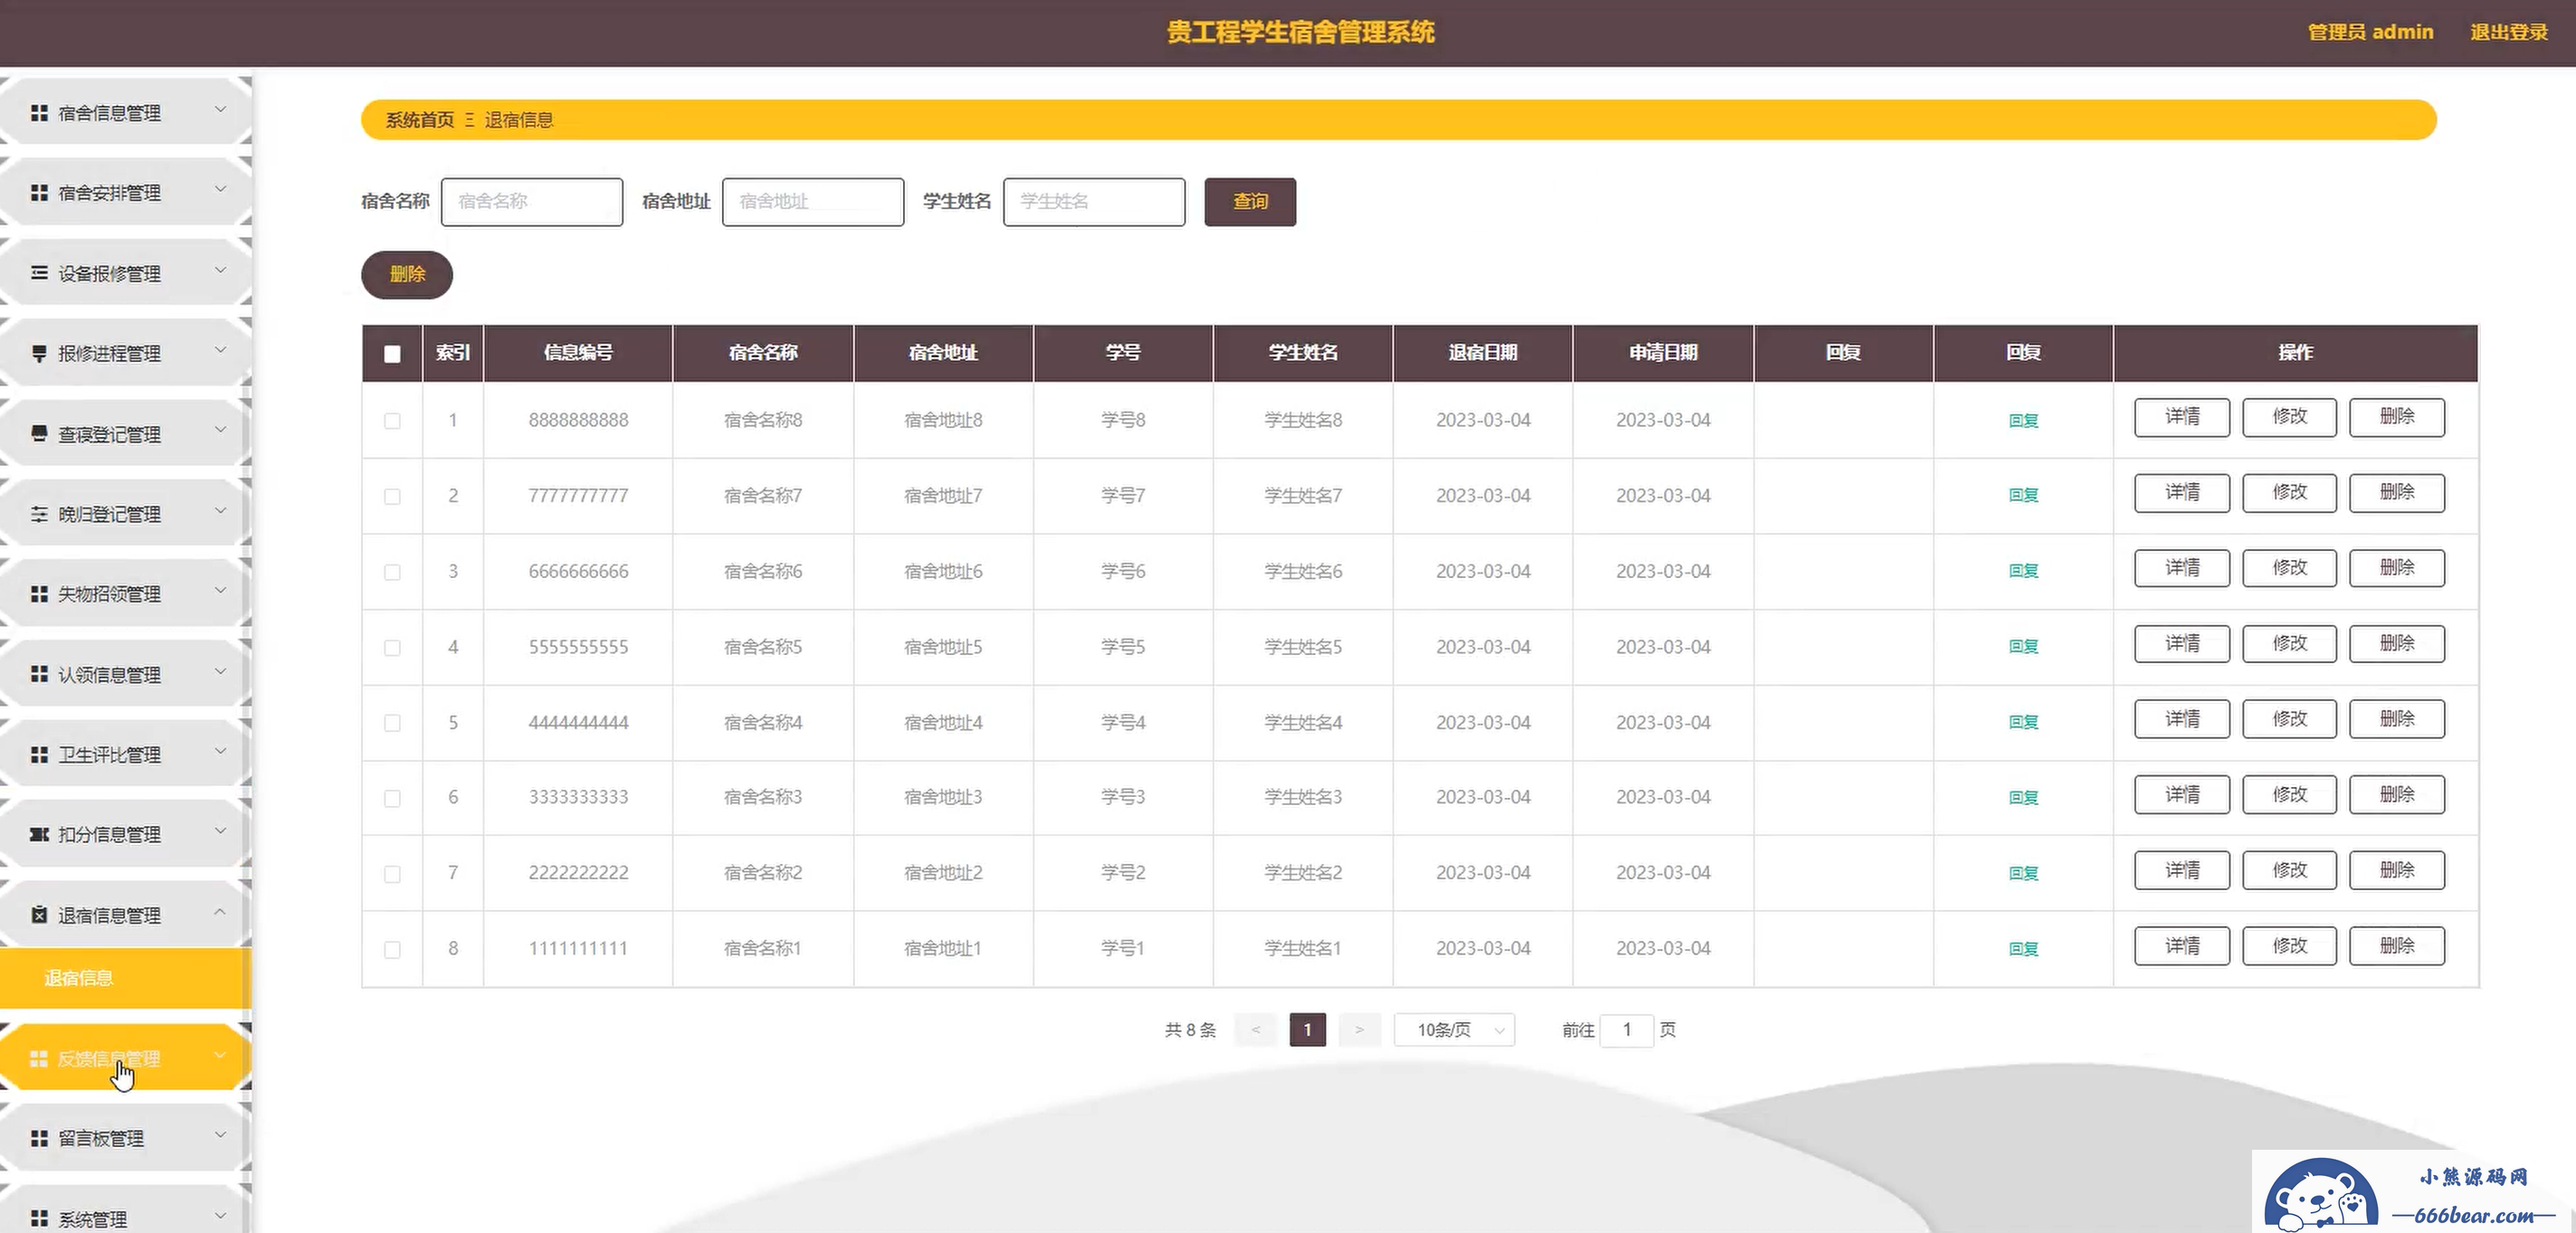2576x1233 pixels.
Task: Click the 宿舍信息管理 grid icon
Action: (x=39, y=113)
